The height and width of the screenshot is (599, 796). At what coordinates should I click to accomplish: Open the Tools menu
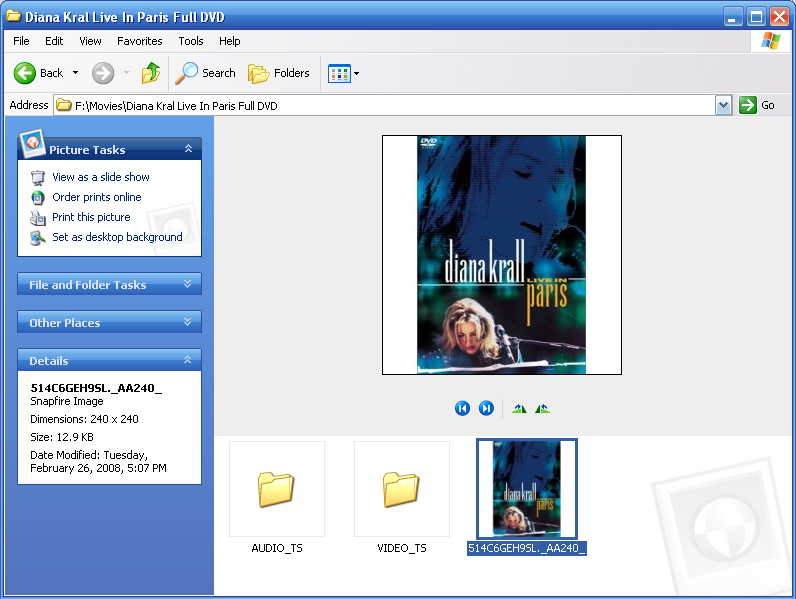click(x=191, y=41)
